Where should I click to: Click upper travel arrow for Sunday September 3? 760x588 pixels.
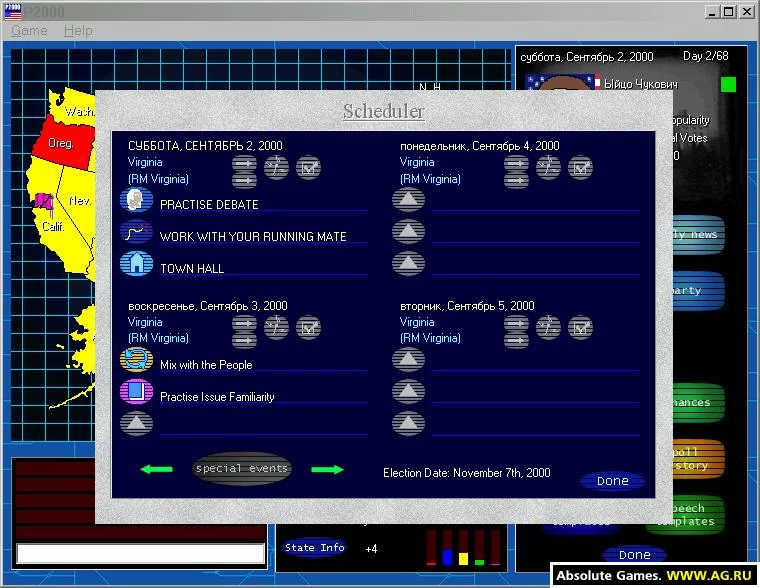tap(244, 322)
